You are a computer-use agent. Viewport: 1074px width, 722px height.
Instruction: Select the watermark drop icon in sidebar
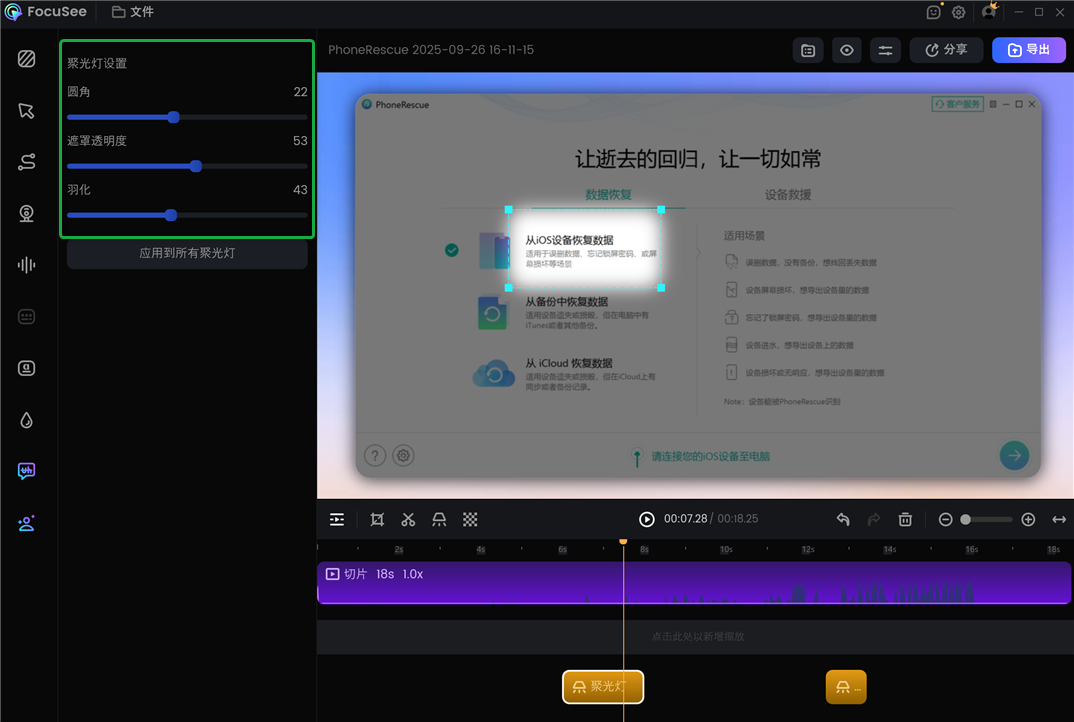pyautogui.click(x=25, y=420)
